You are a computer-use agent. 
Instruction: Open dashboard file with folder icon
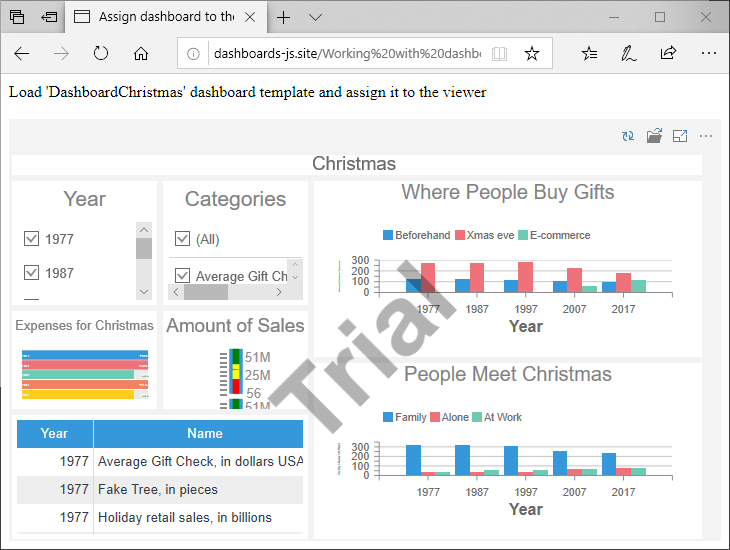(x=654, y=136)
